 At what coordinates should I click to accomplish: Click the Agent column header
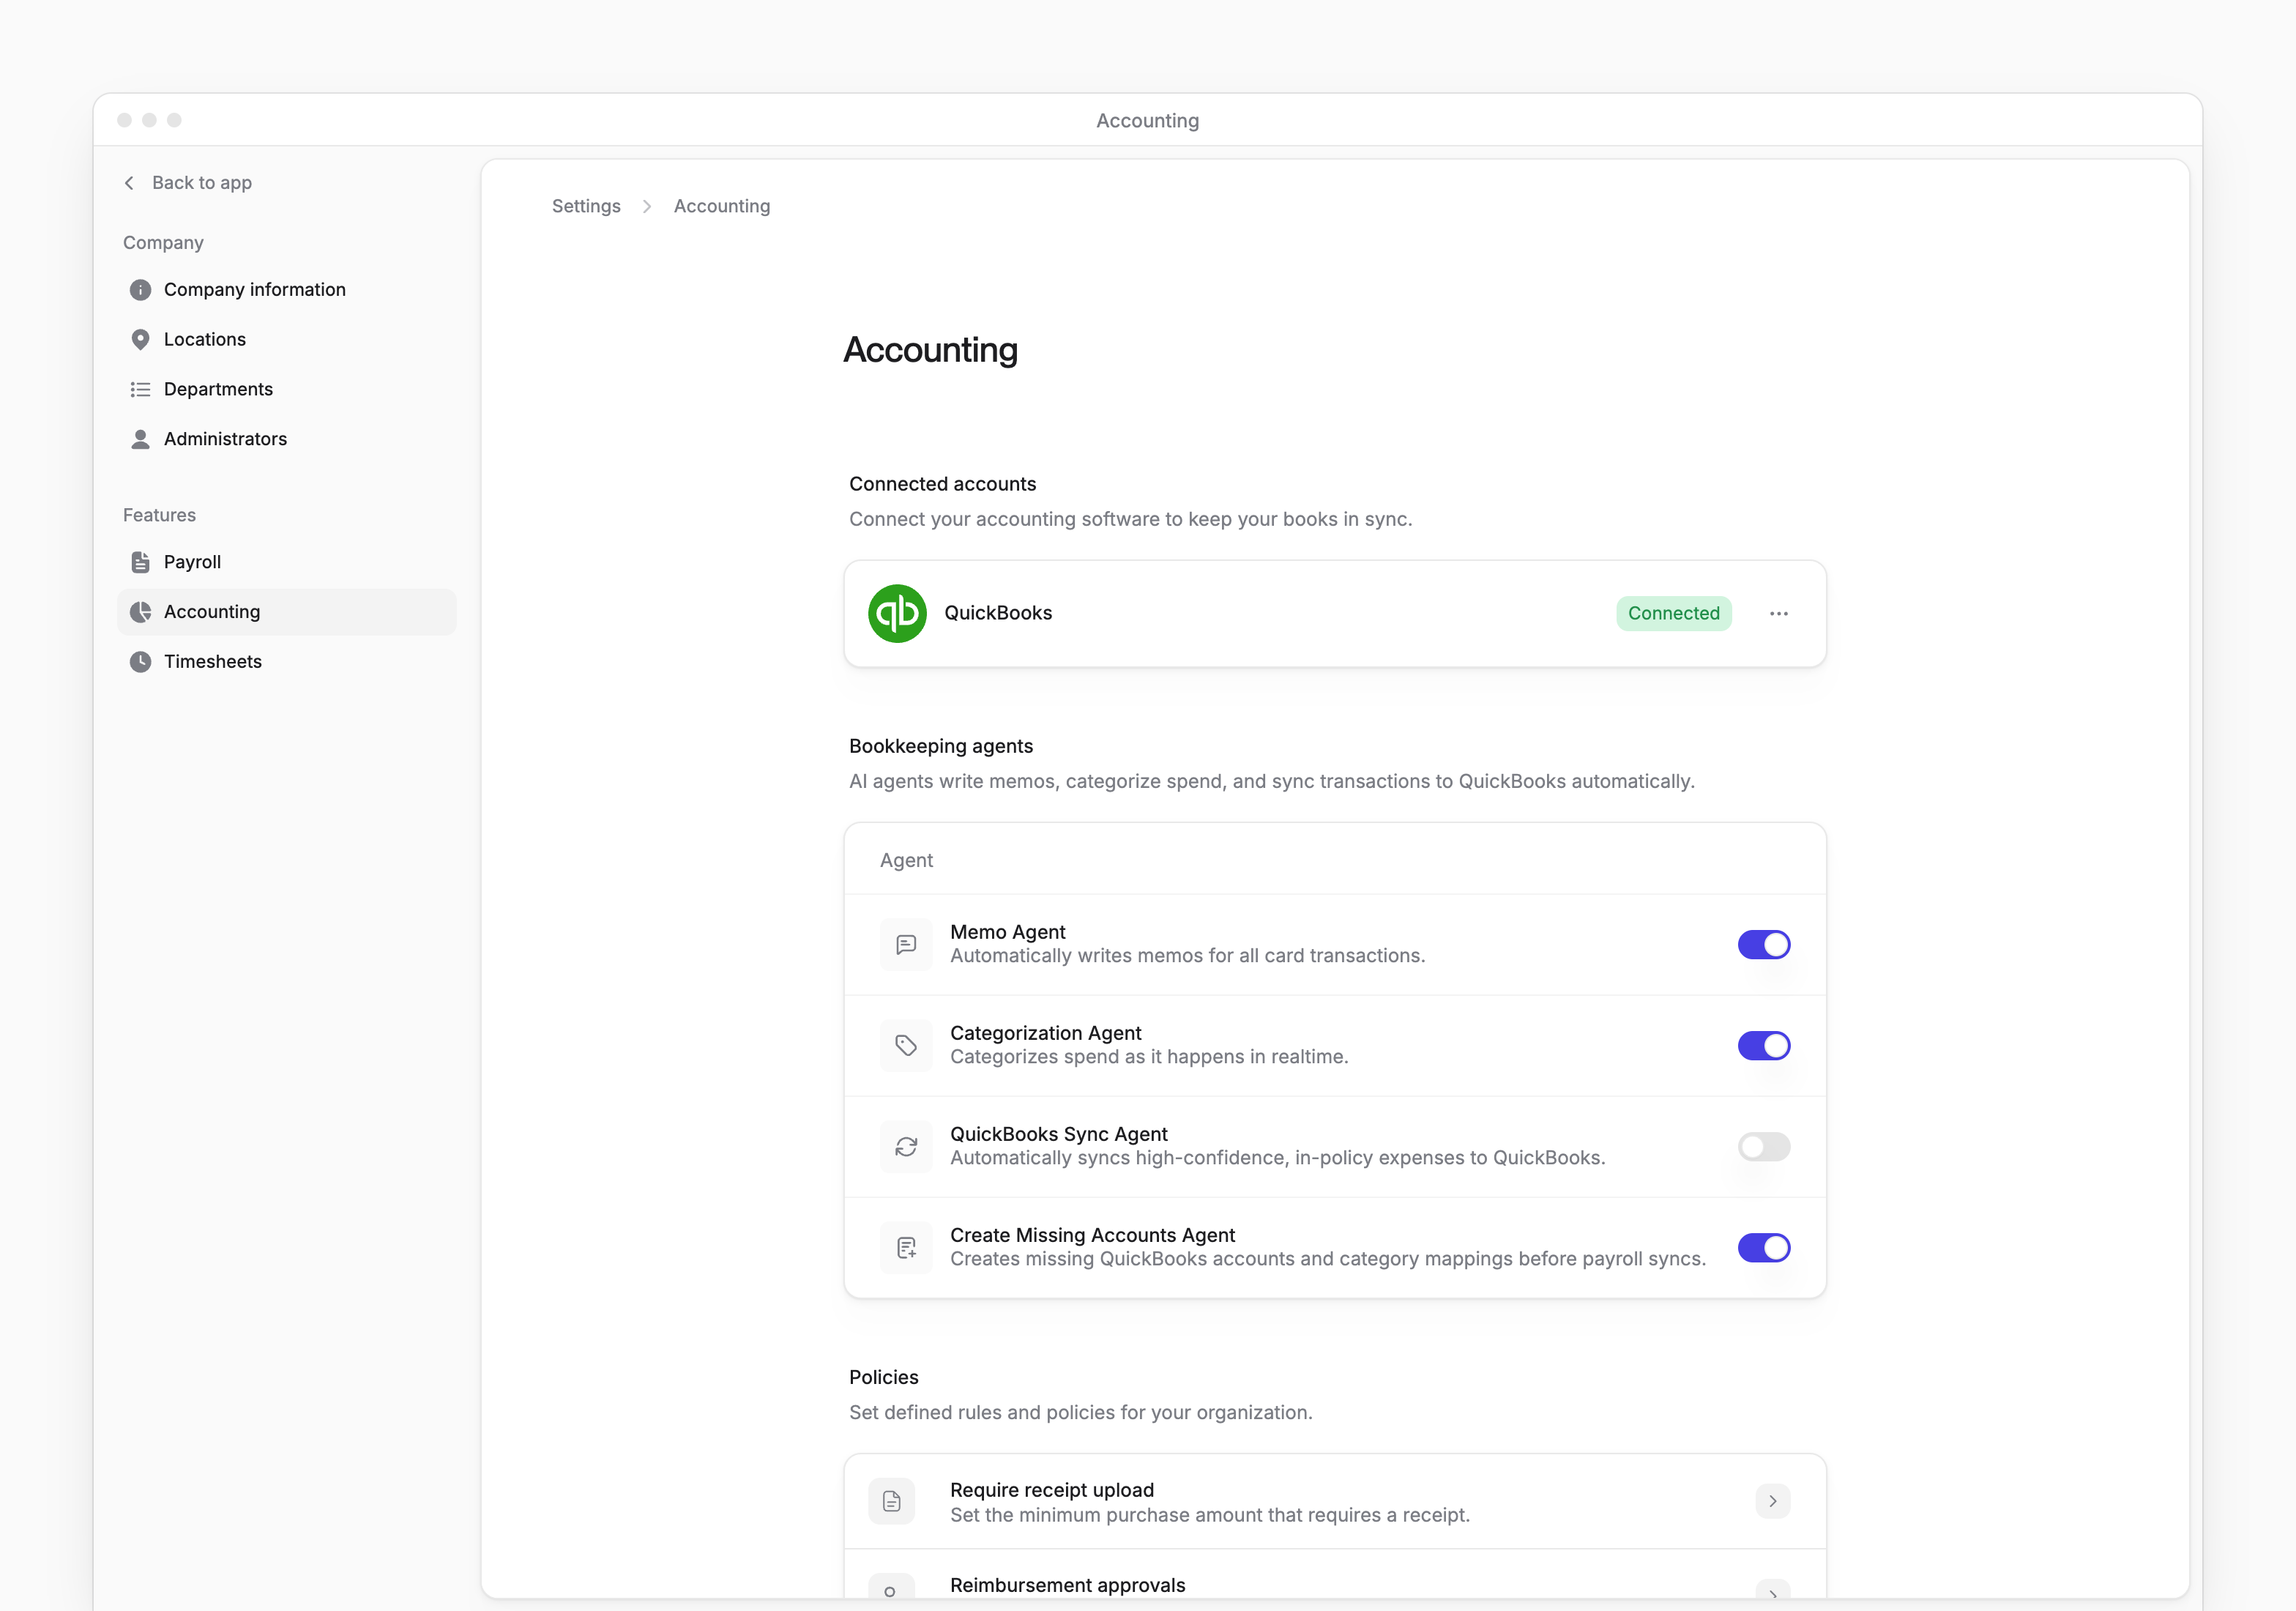click(906, 860)
